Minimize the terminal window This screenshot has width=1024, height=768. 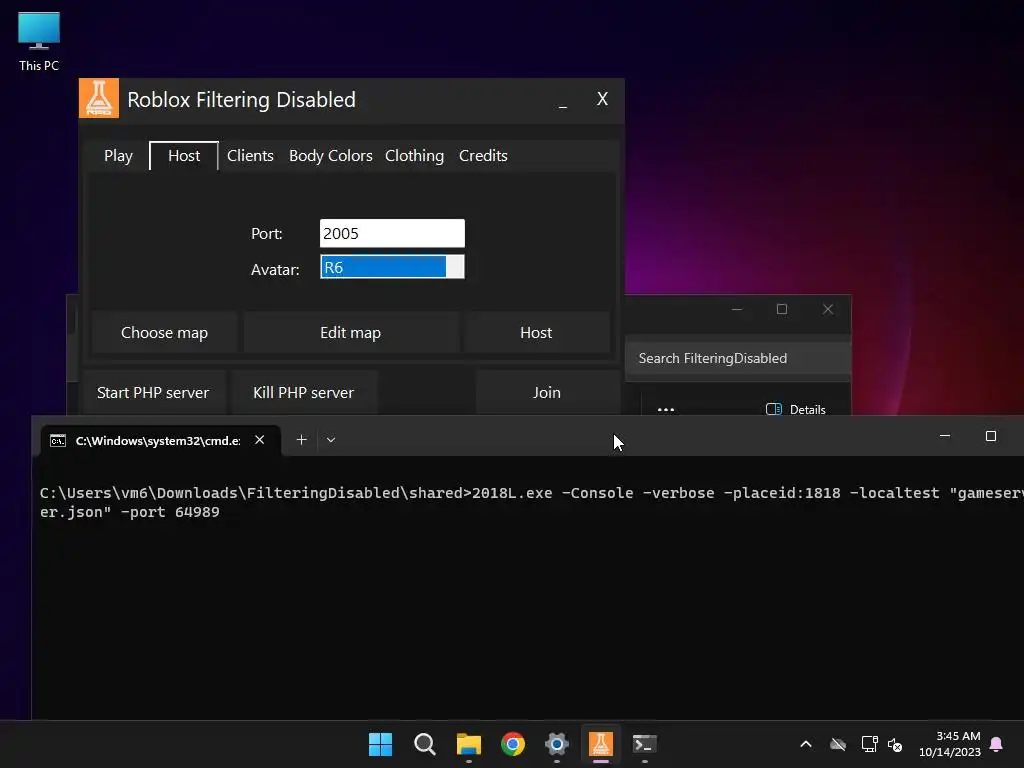[945, 436]
